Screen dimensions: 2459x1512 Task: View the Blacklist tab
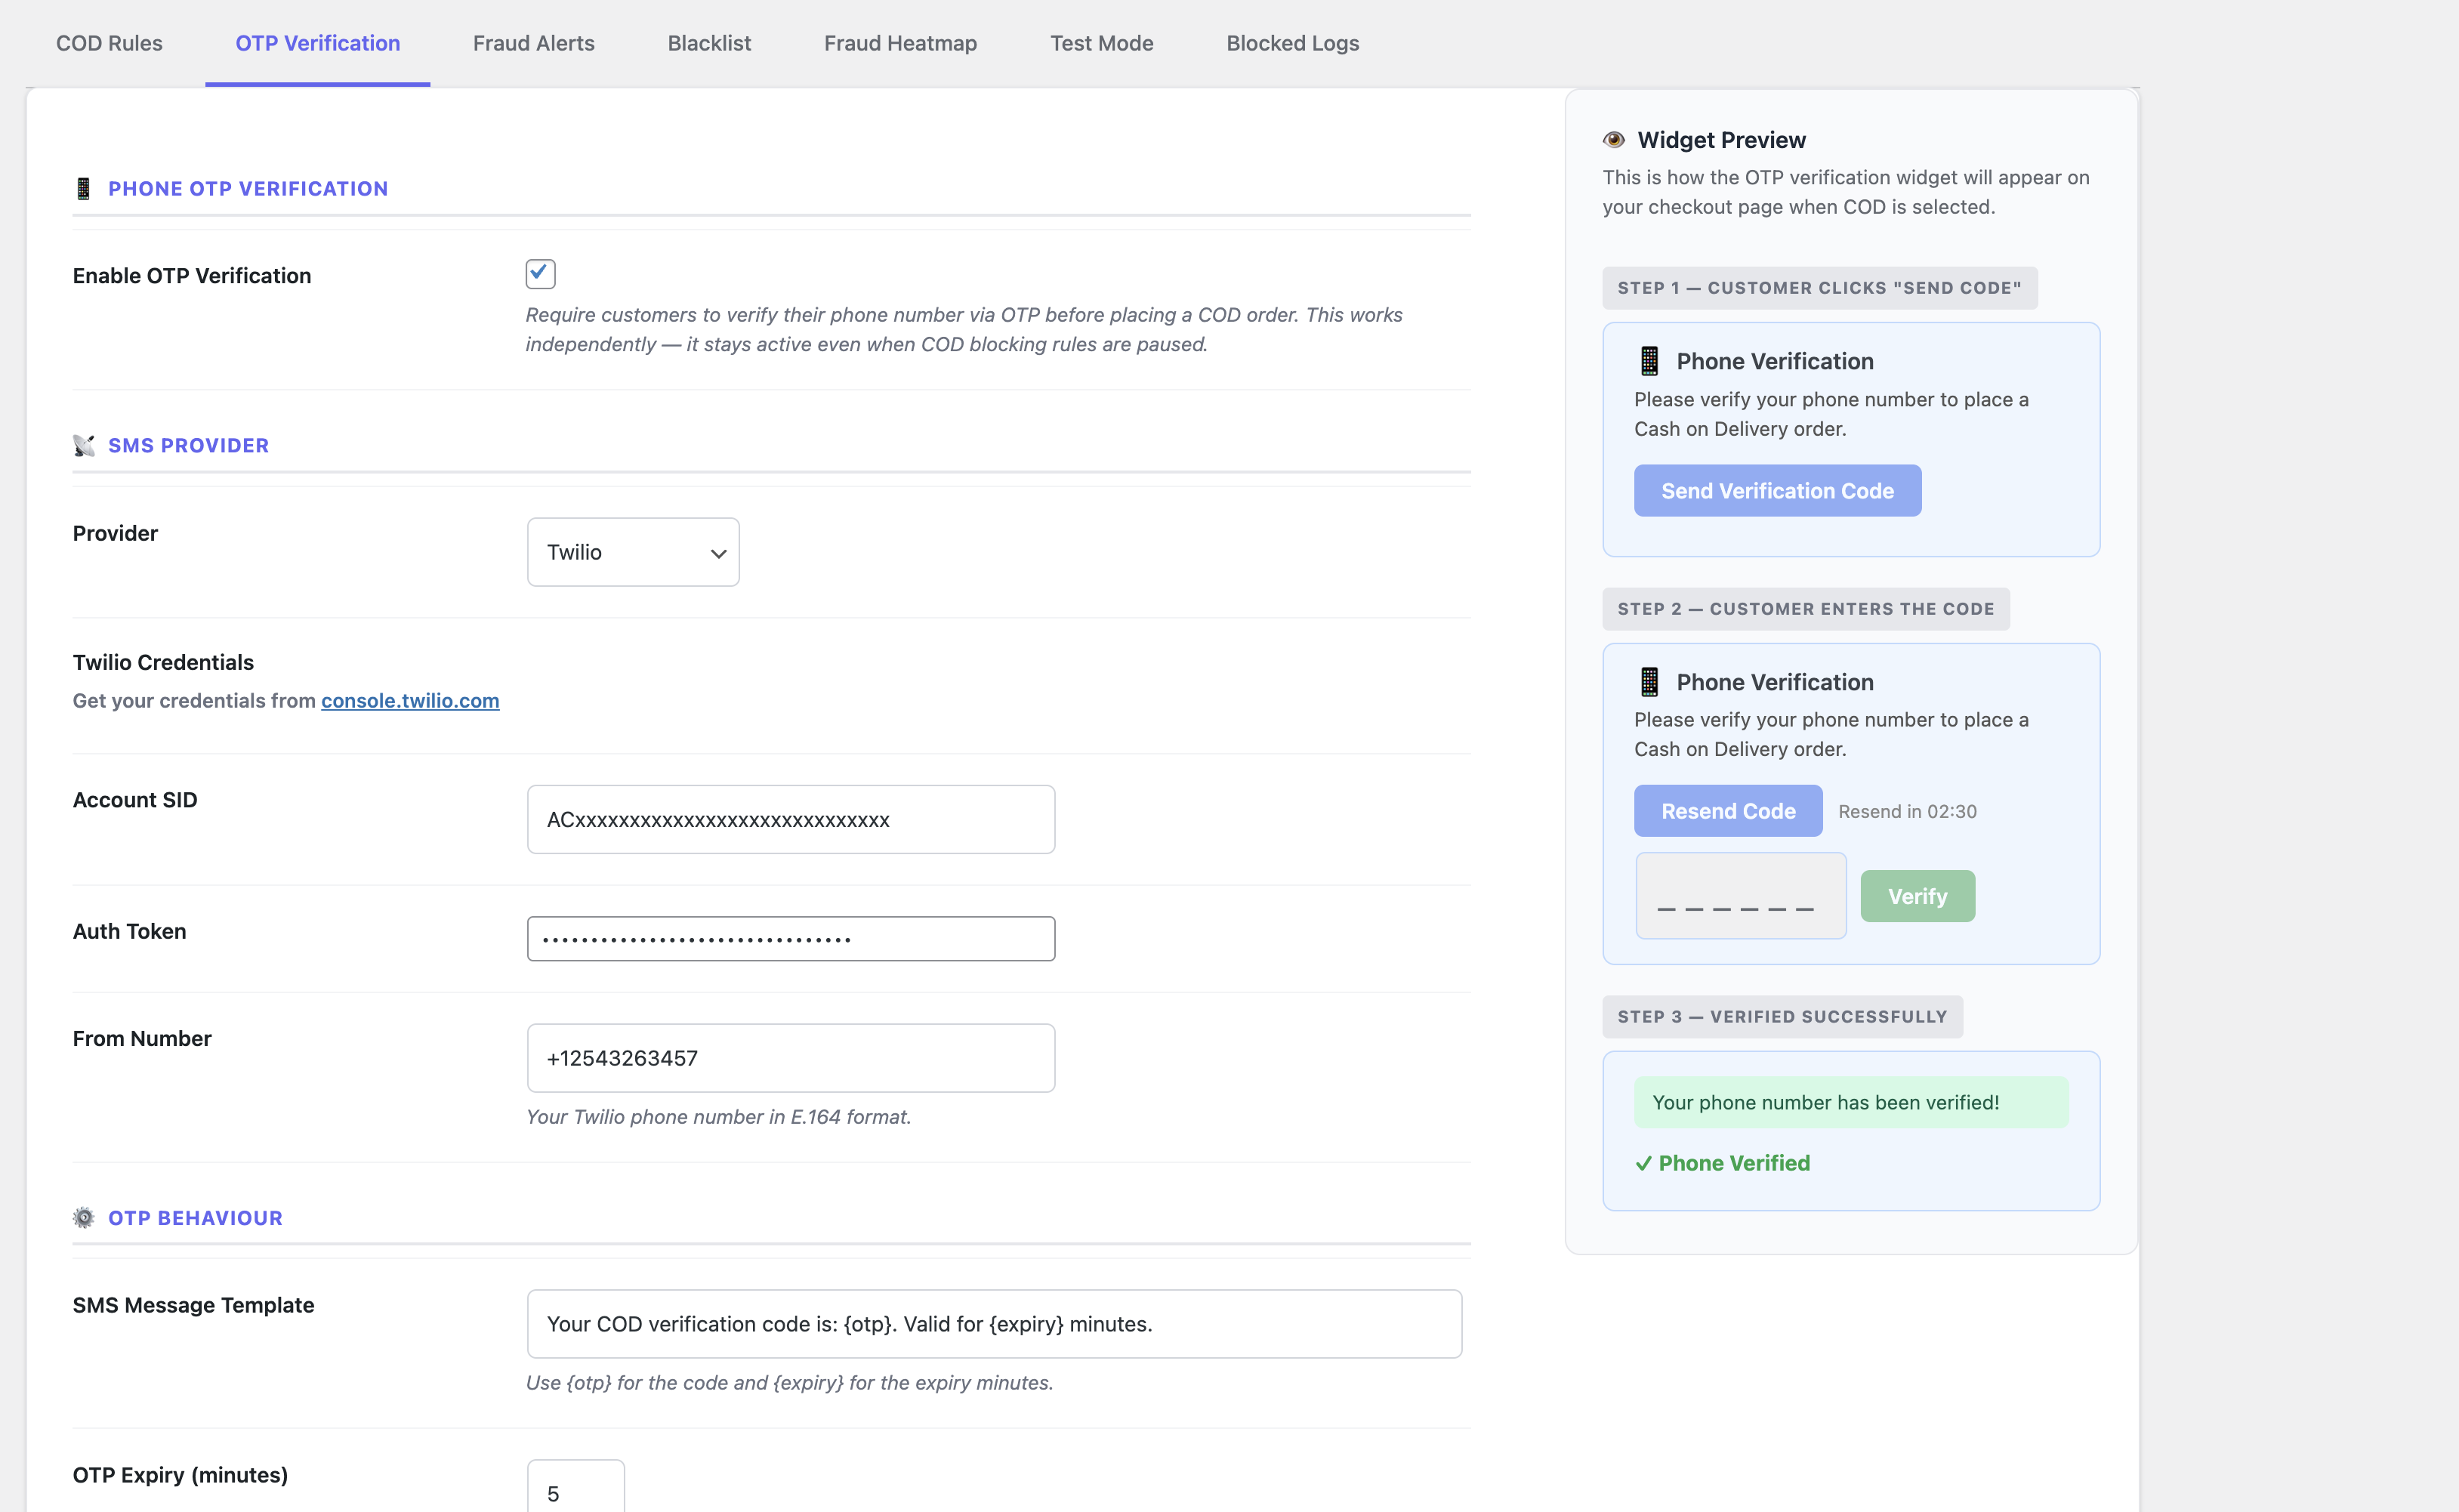[709, 43]
